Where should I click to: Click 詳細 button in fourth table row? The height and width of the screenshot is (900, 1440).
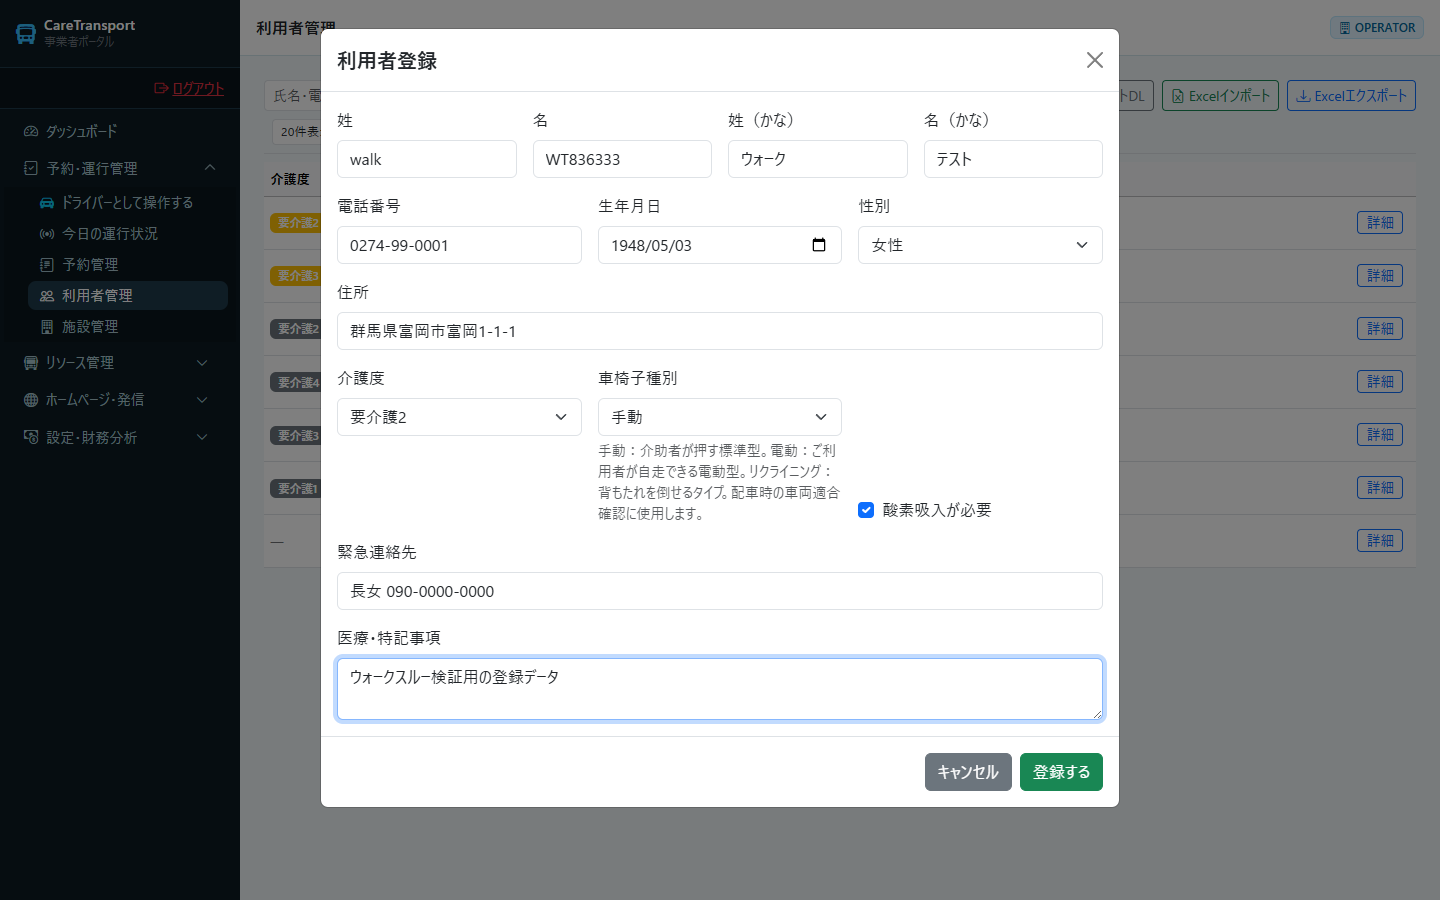1380,382
